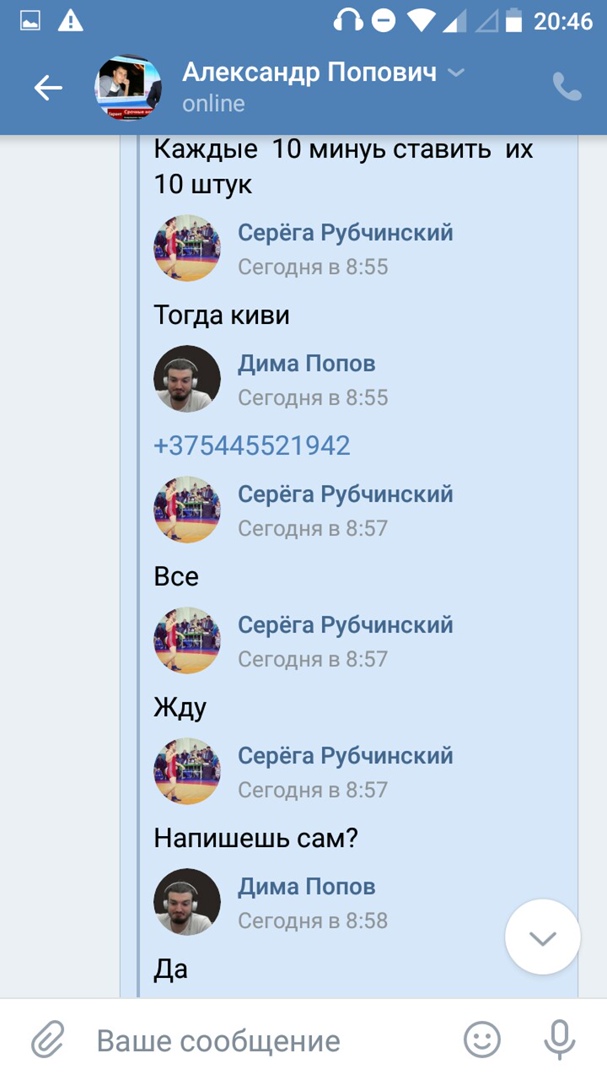This screenshot has width=607, height=1080.
Task: Tap the warning triangle notification icon
Action: pyautogui.click(x=70, y=21)
